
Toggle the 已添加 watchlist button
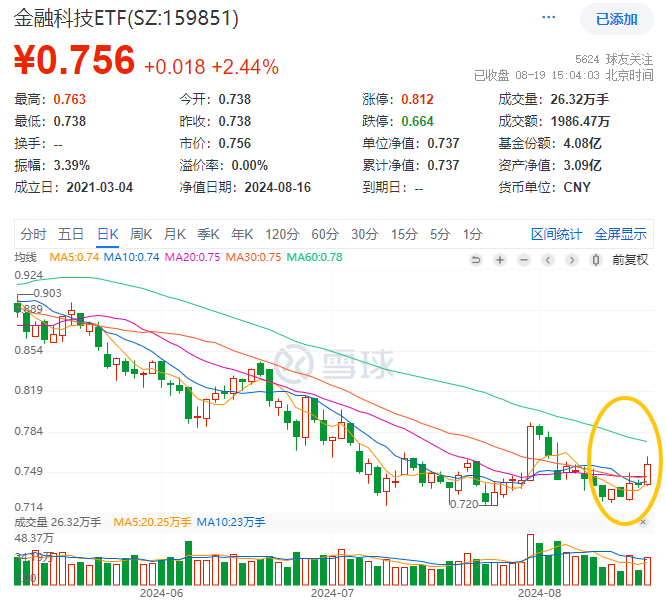pos(616,18)
